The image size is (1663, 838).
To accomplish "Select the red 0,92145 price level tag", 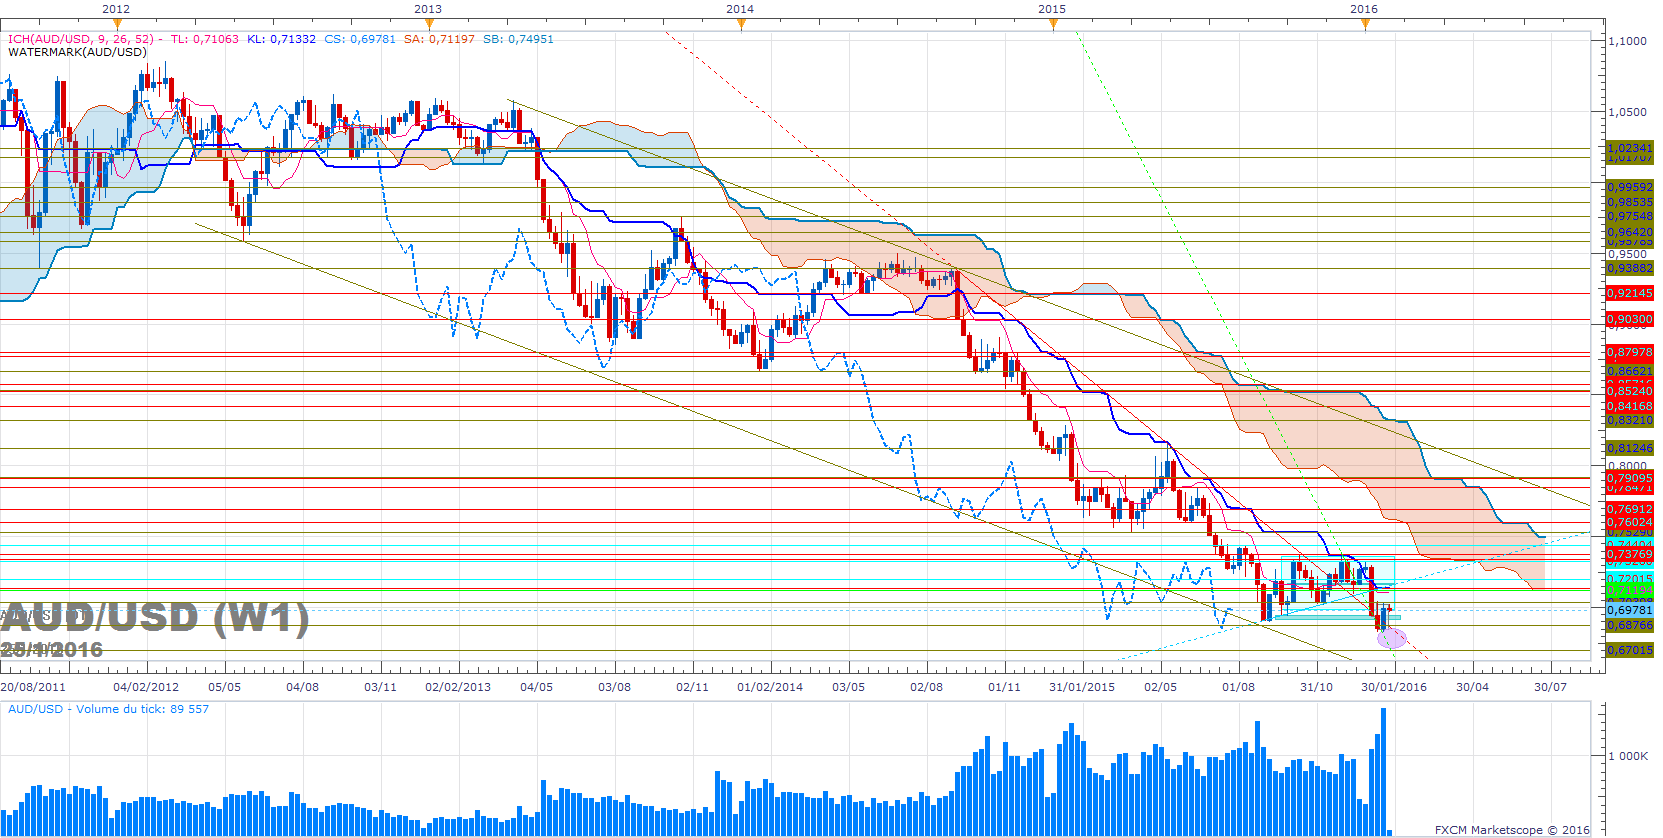I will coord(1630,293).
